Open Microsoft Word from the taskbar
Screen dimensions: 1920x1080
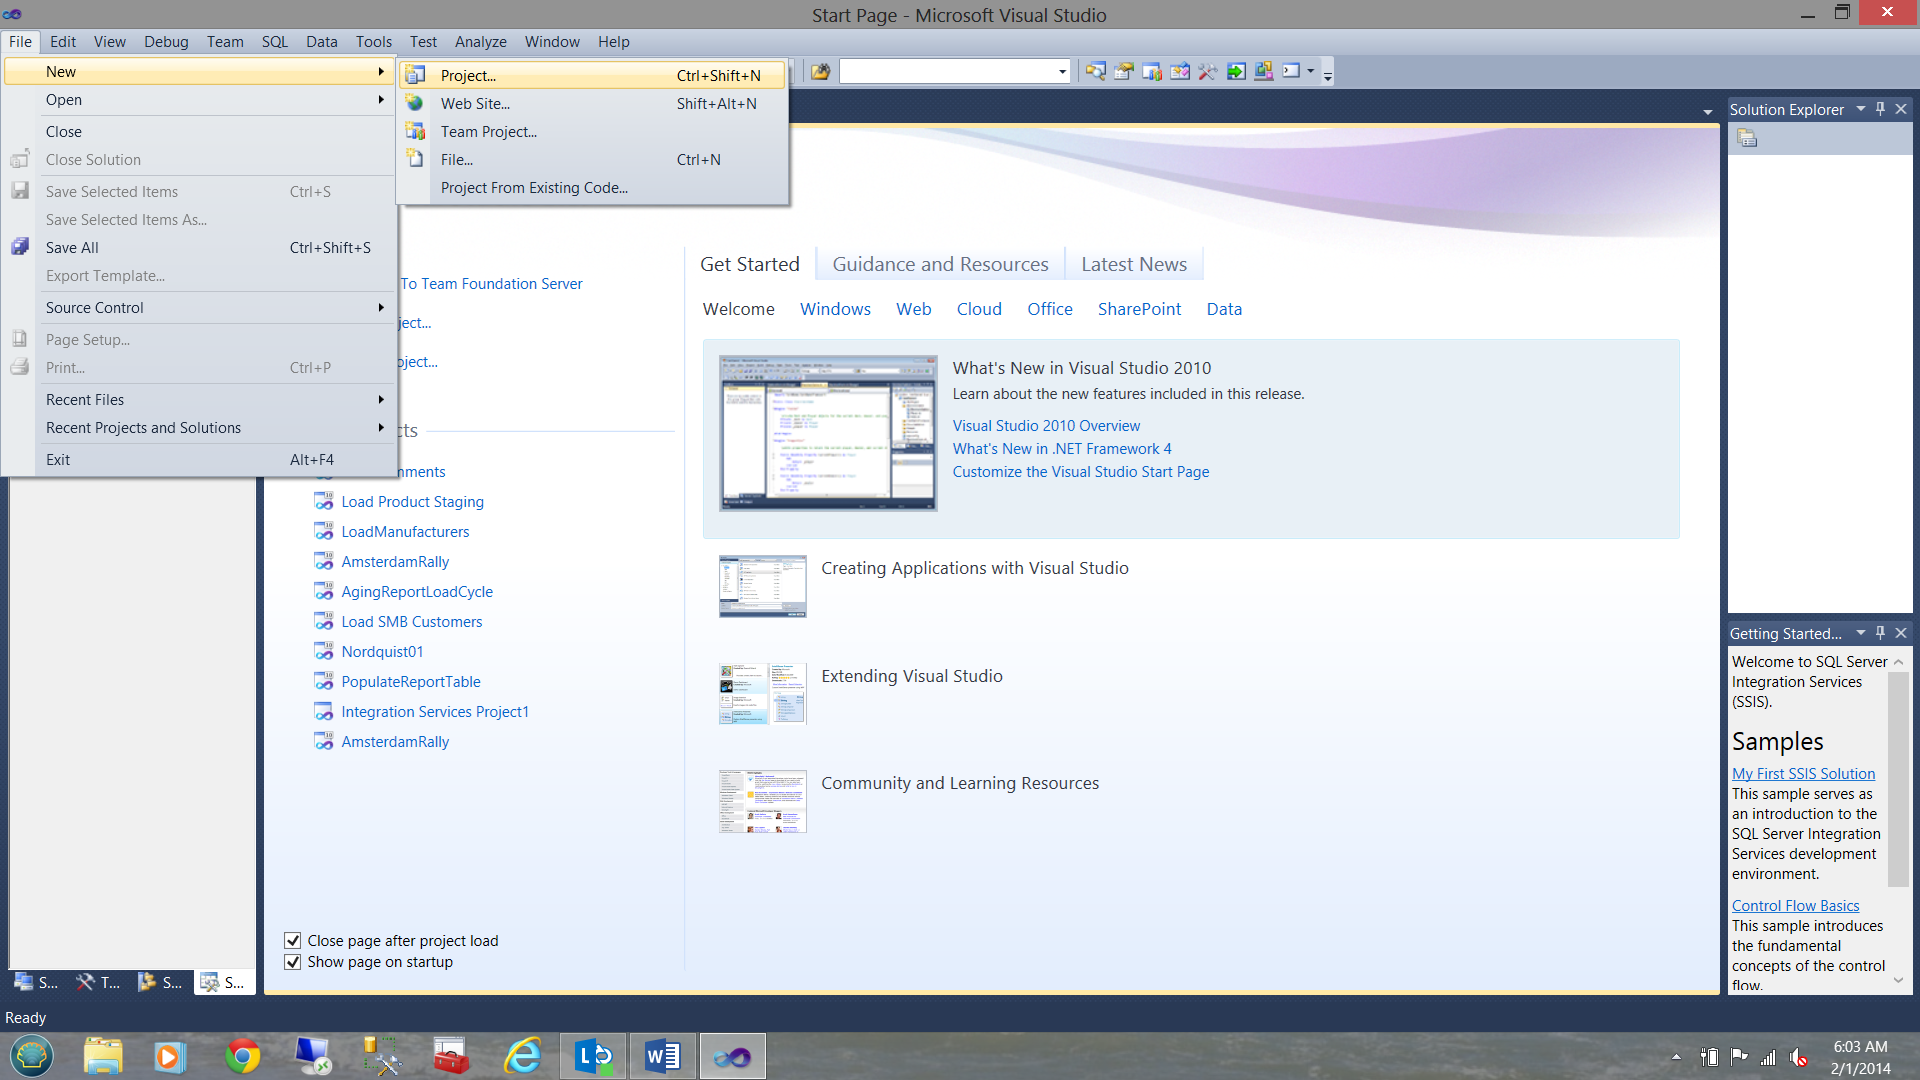pyautogui.click(x=662, y=1056)
